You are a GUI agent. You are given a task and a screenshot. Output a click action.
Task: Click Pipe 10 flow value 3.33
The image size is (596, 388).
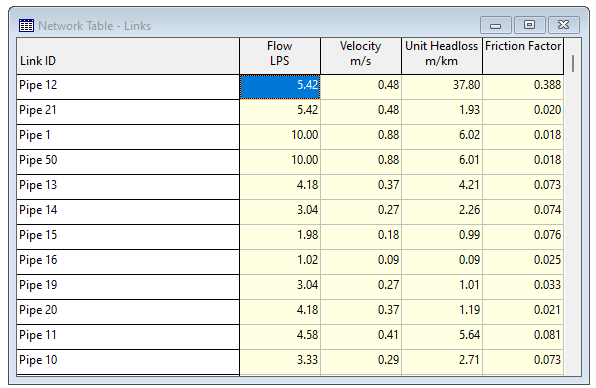[x=280, y=362]
